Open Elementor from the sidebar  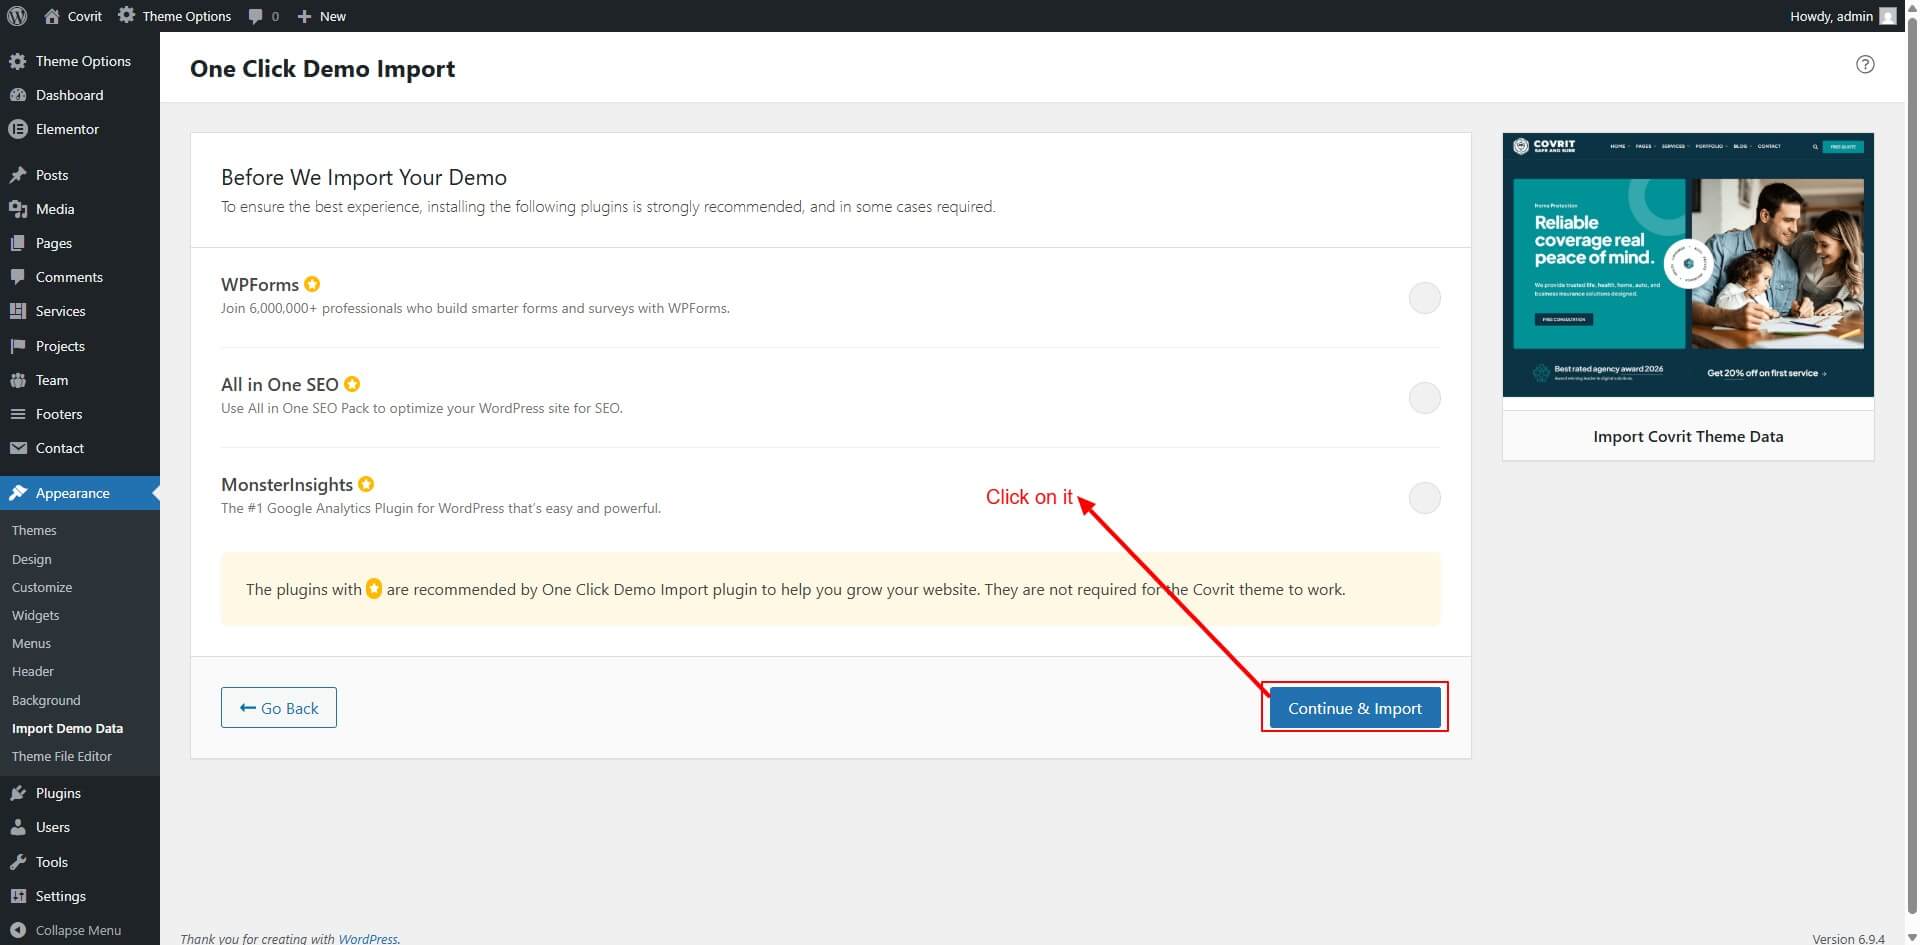[x=67, y=129]
